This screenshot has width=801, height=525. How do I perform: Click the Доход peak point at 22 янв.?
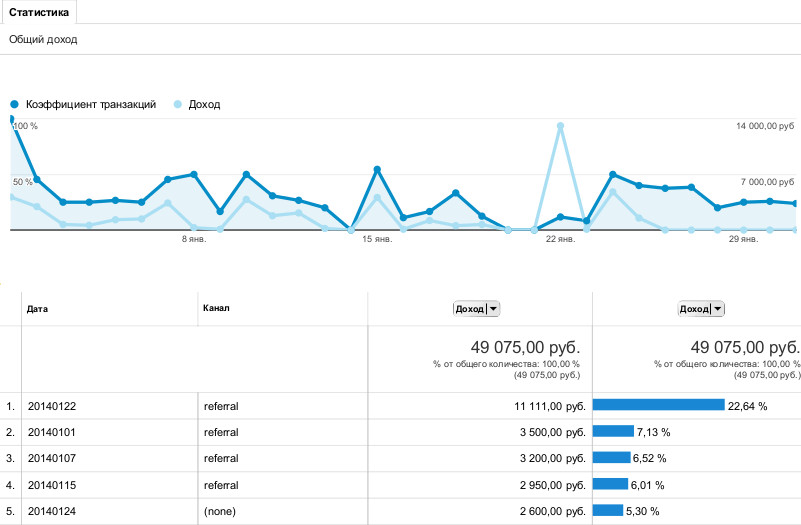[x=560, y=126]
